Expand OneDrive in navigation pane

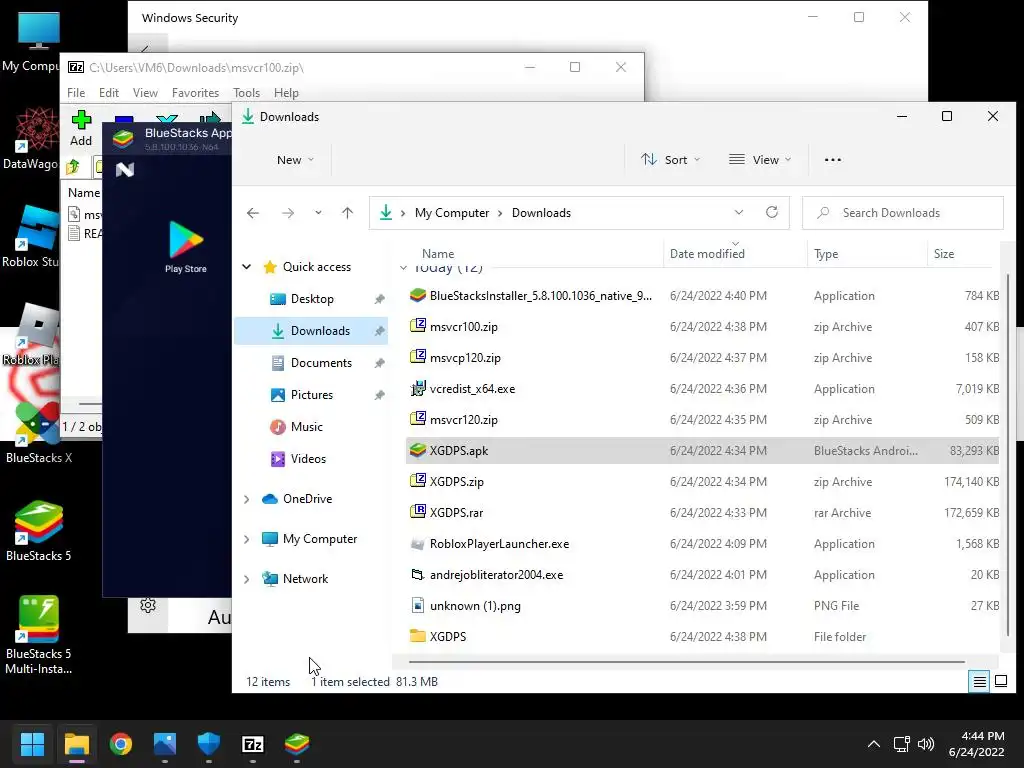tap(247, 499)
